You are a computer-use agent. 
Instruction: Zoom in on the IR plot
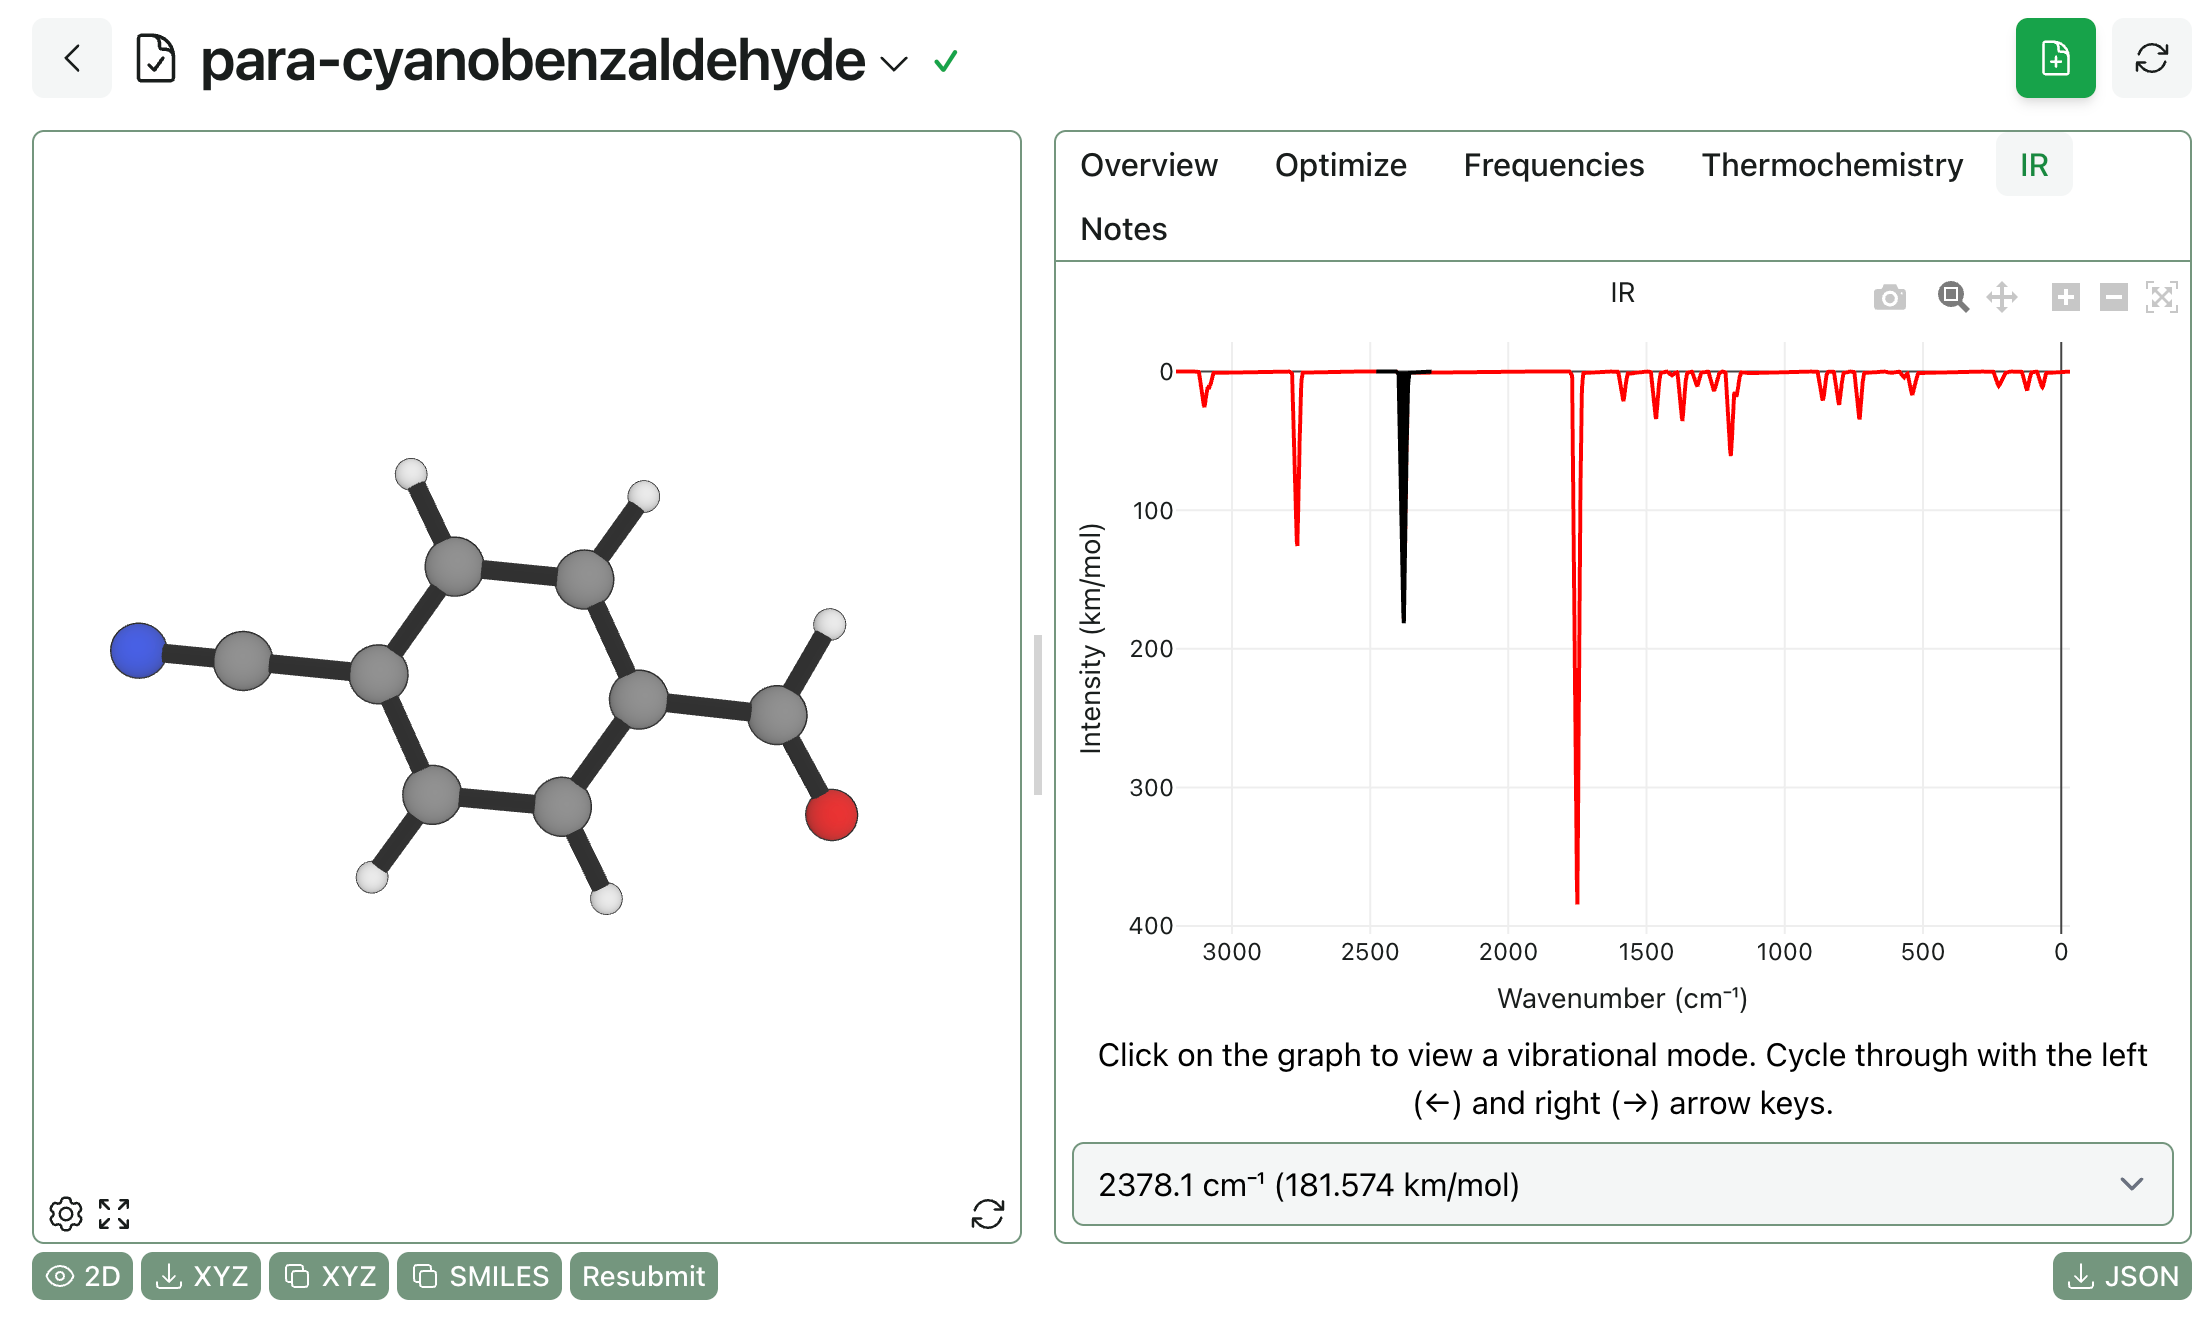2065,297
